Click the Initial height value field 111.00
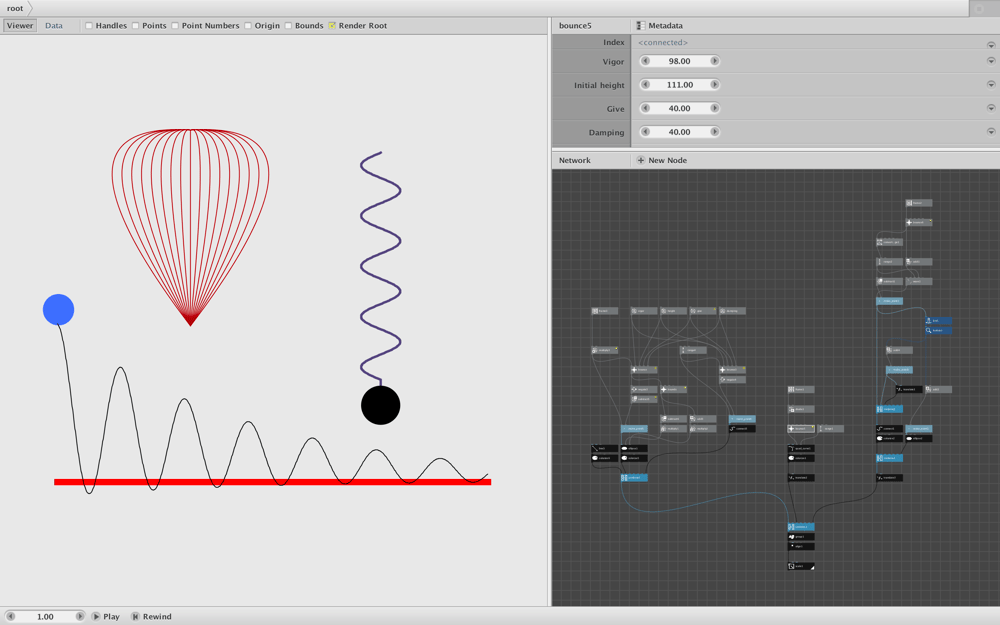Viewport: 1000px width, 625px height. 680,84
